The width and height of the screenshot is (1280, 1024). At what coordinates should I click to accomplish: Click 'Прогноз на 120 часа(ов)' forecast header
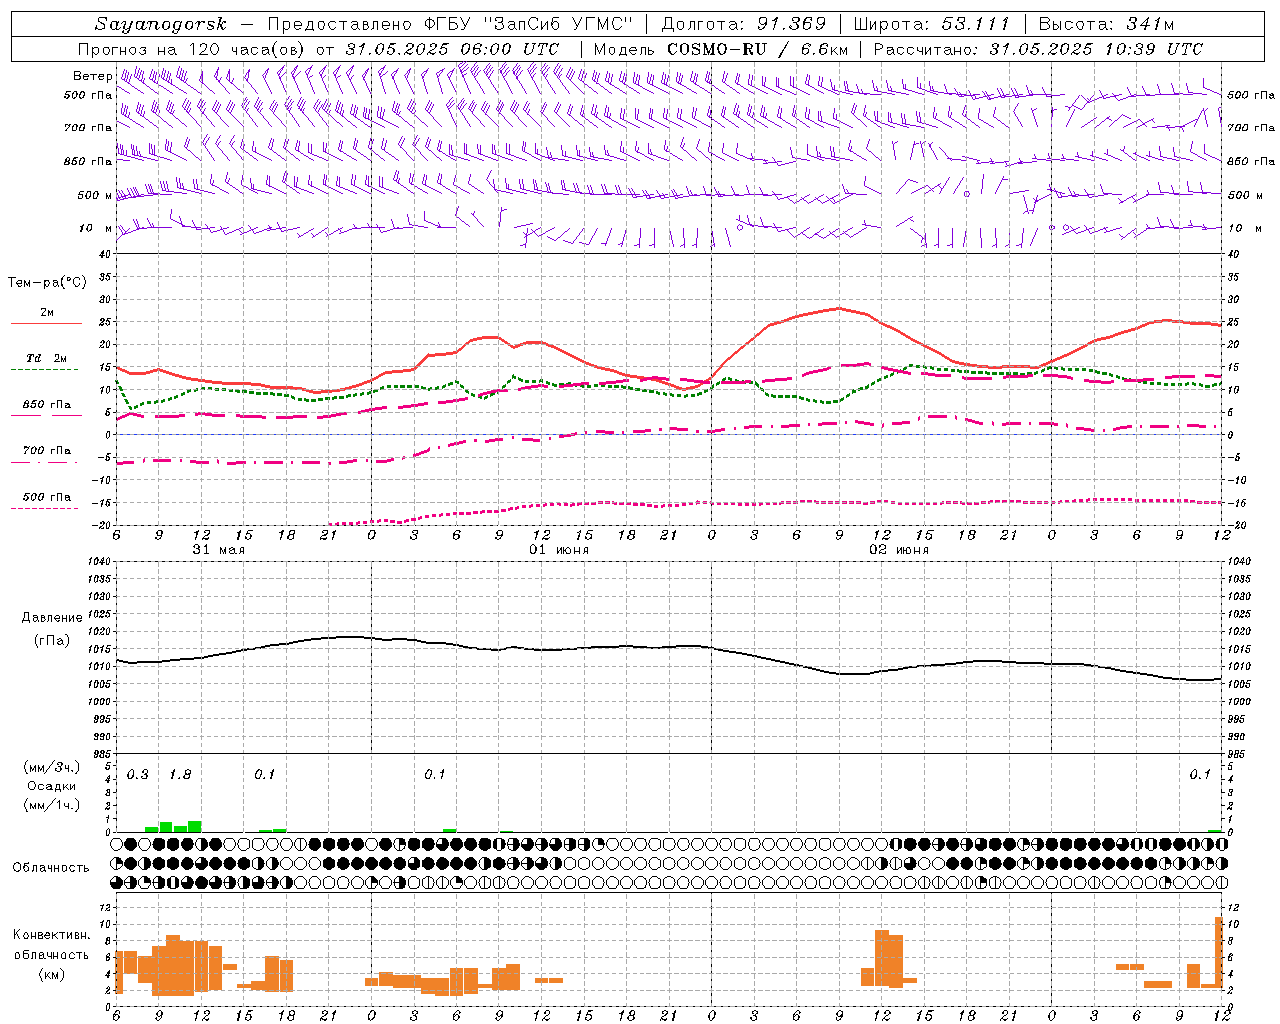[x=193, y=49]
